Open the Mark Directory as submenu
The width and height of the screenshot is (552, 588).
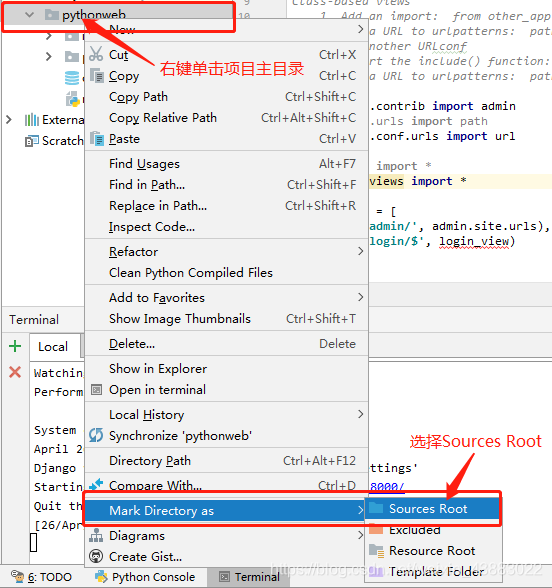(224, 510)
